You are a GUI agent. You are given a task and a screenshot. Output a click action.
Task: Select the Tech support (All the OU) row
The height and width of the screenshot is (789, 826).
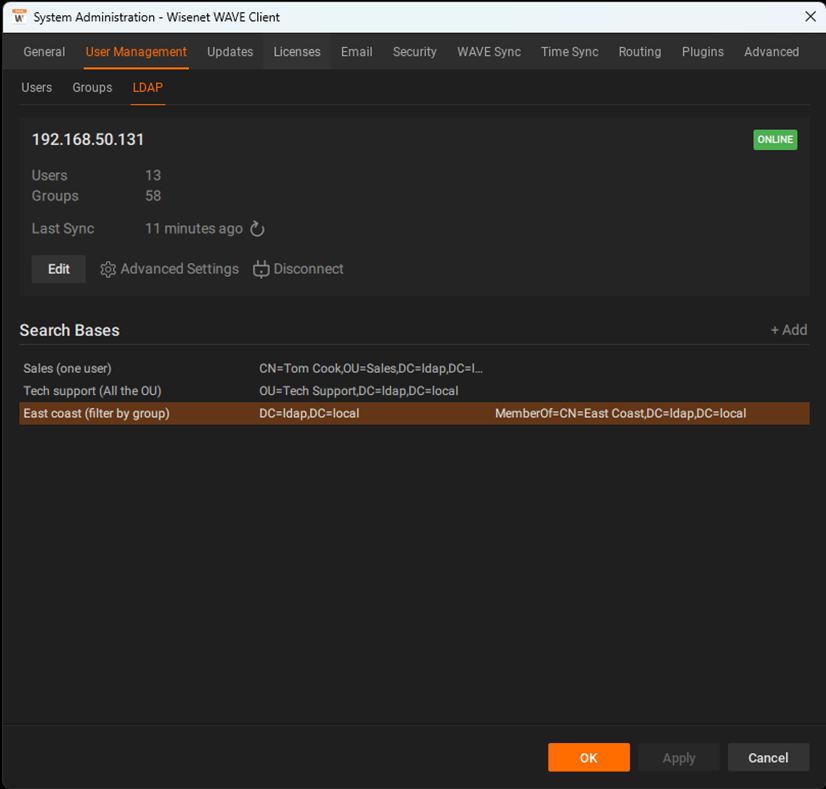(x=414, y=391)
